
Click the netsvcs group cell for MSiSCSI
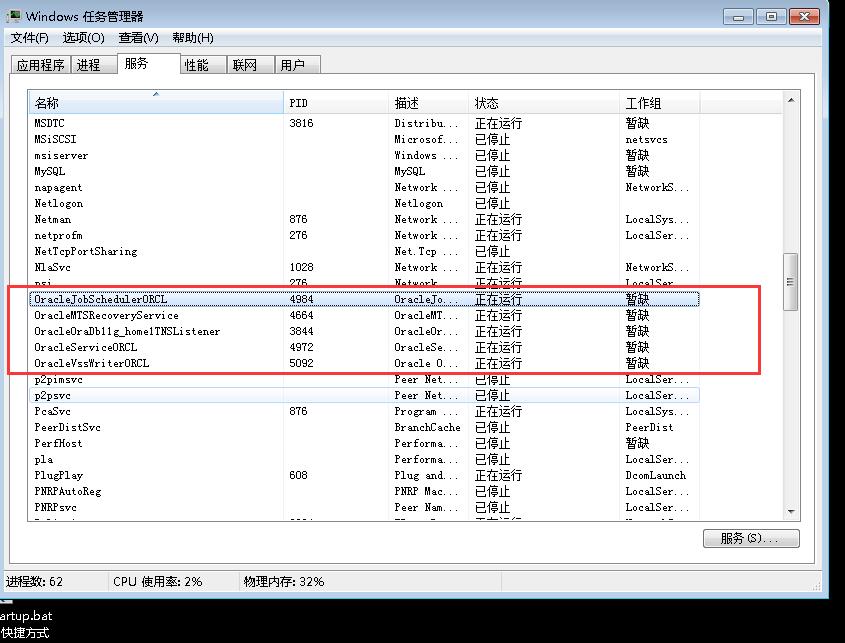coord(646,140)
